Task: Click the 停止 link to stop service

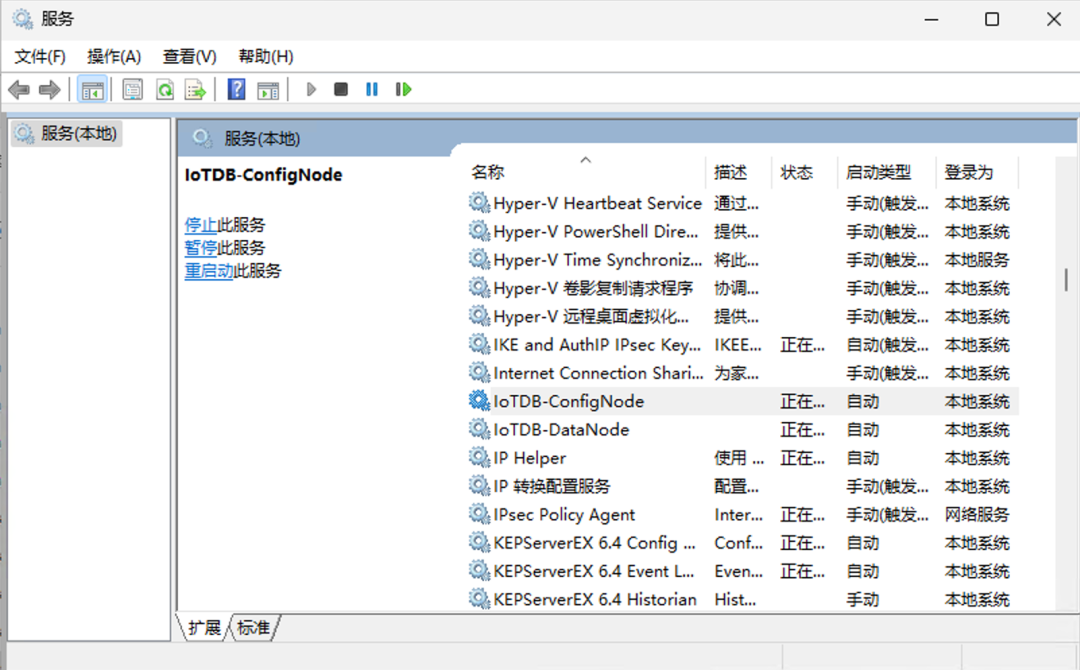Action: click(x=200, y=224)
